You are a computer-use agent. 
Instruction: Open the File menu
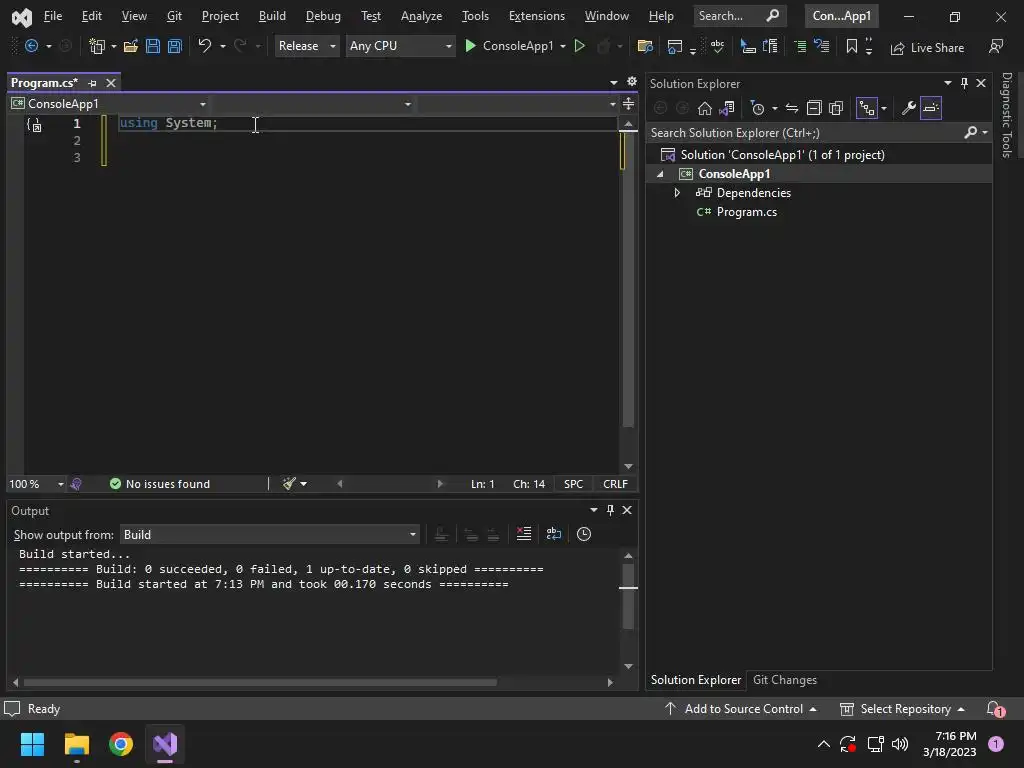point(52,16)
